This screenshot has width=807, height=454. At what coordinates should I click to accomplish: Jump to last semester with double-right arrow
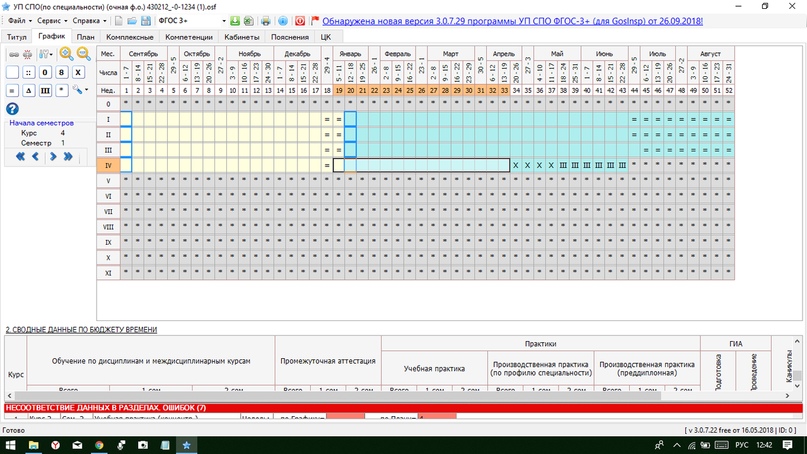(x=68, y=156)
